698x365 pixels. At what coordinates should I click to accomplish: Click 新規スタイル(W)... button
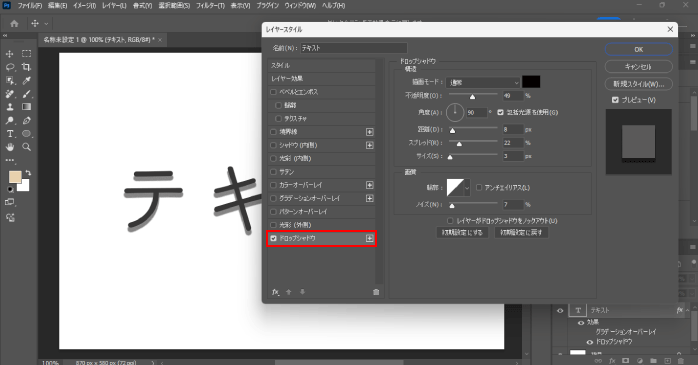(x=639, y=84)
